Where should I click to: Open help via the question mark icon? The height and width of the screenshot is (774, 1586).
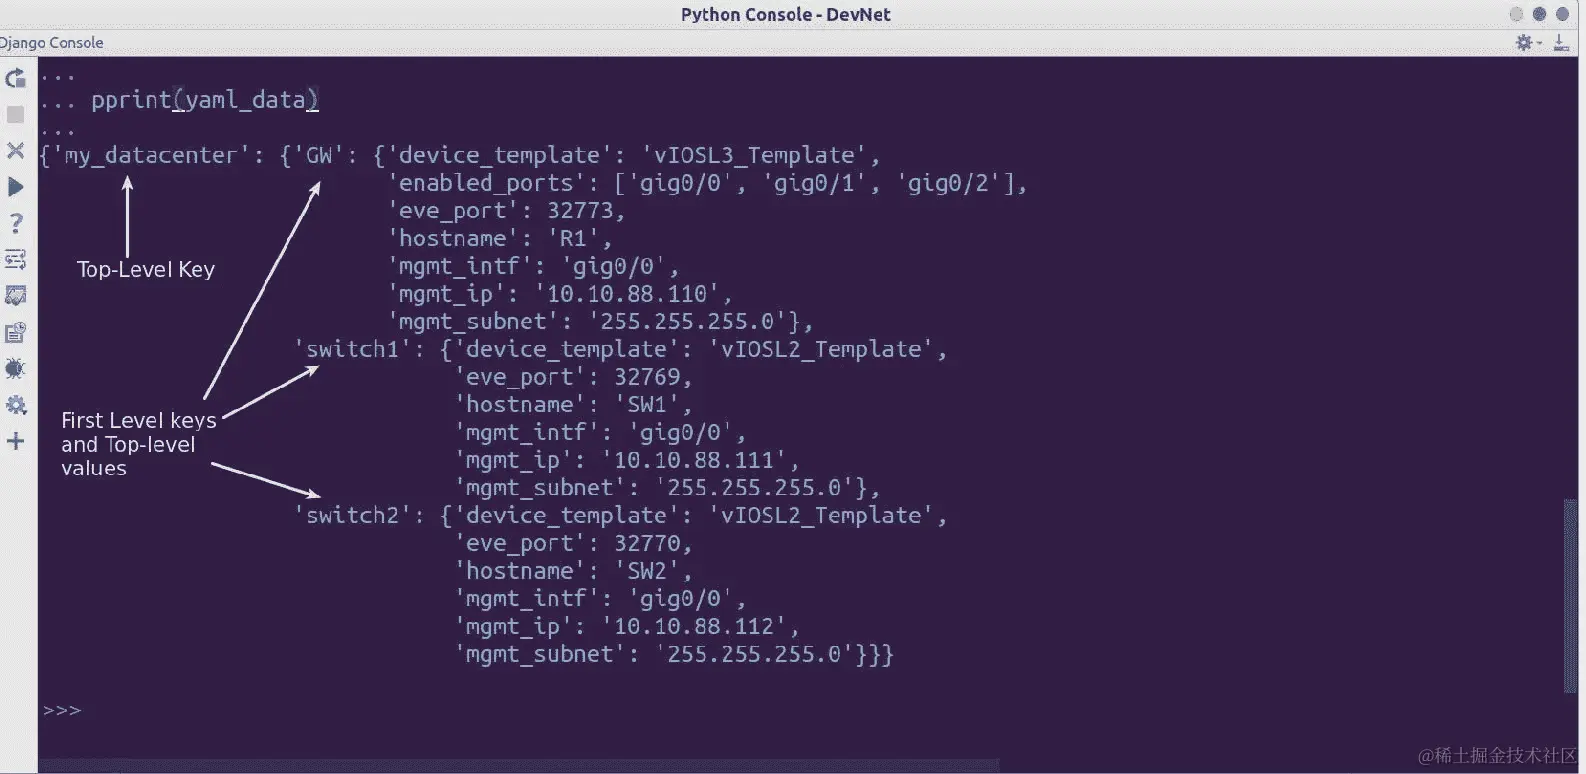[15, 223]
